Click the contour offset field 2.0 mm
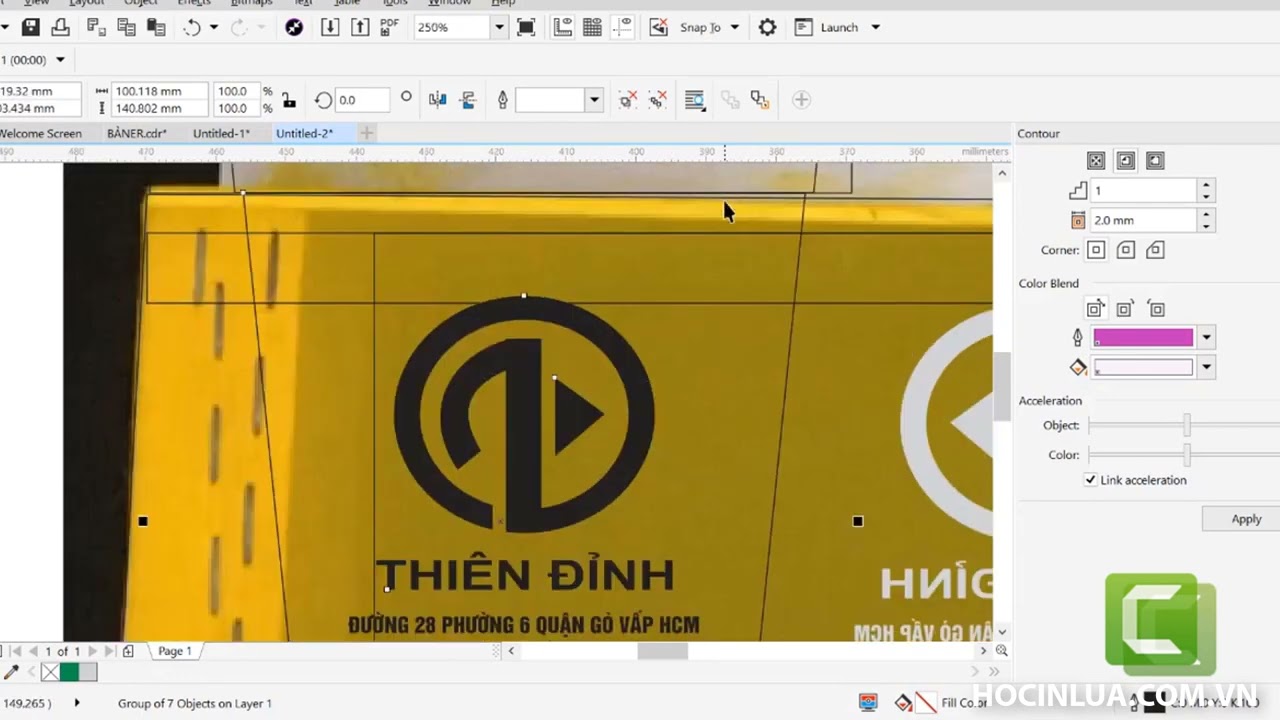Screen dimensions: 1280x720 coord(1143,220)
